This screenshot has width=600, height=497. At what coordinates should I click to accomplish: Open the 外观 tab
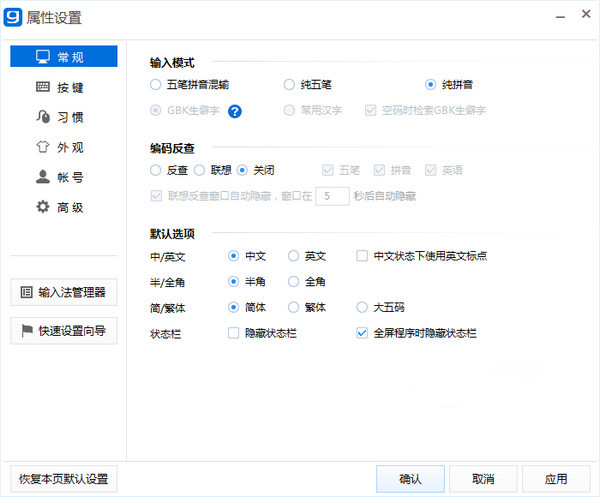pos(64,147)
